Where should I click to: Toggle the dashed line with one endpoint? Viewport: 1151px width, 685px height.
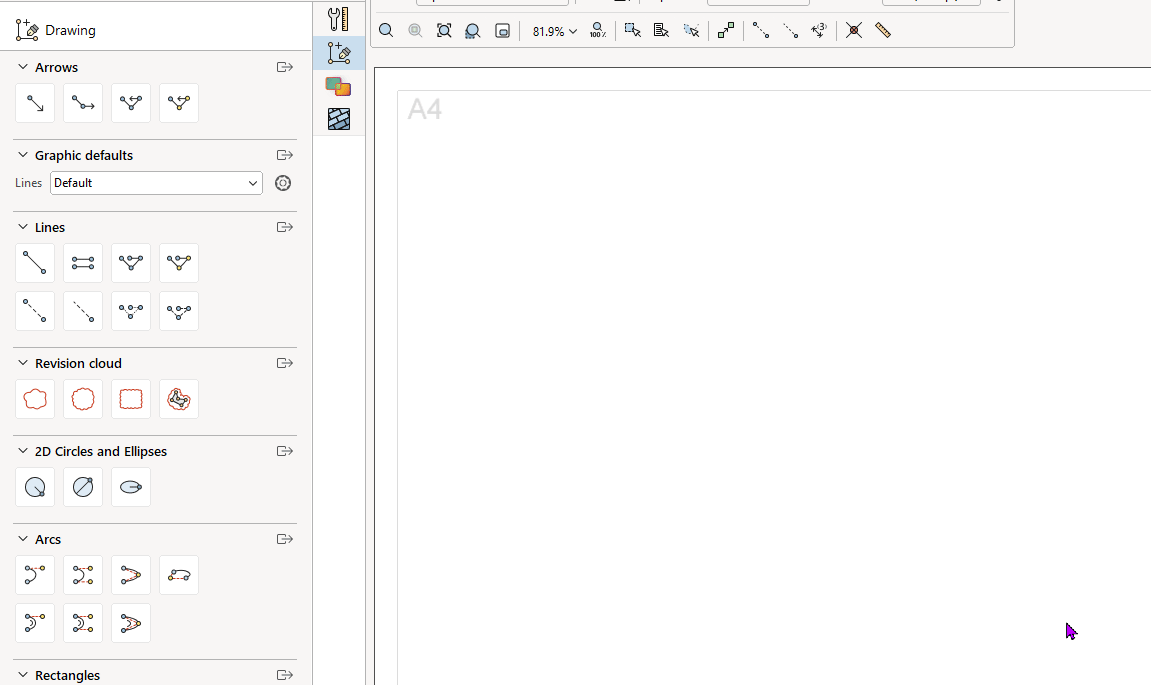pos(790,30)
